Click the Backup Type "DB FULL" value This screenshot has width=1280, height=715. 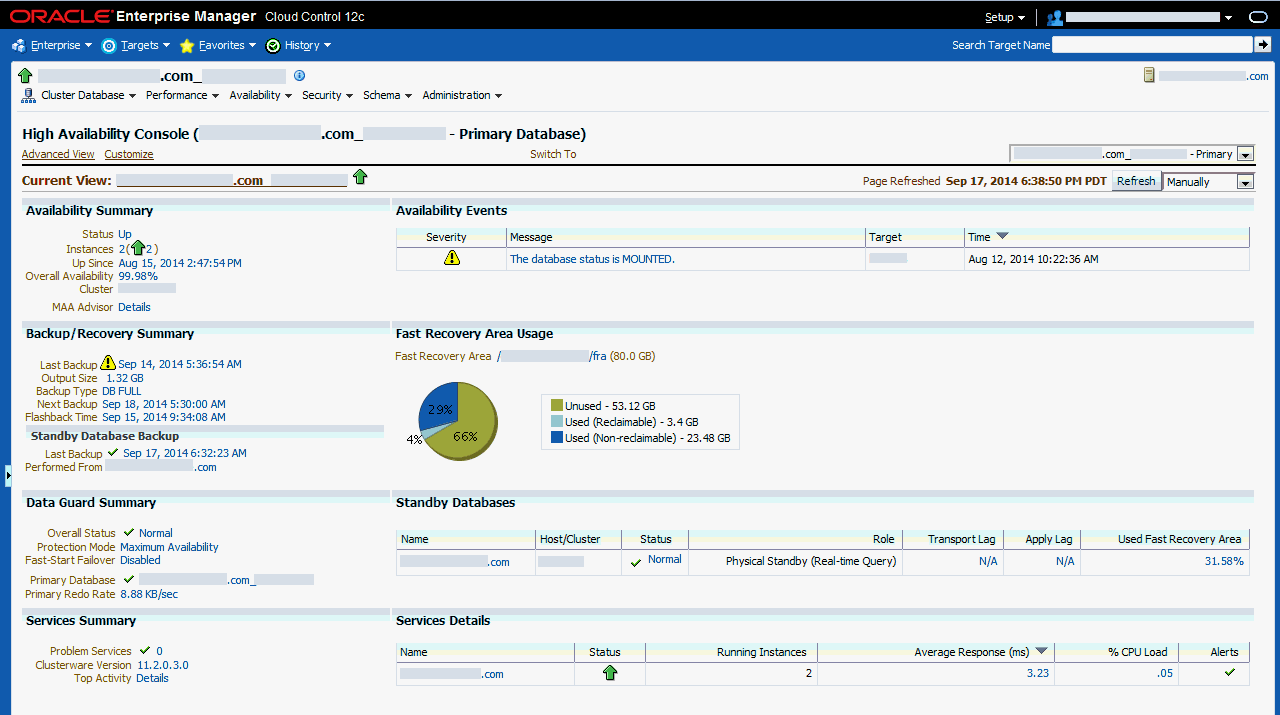(x=122, y=391)
